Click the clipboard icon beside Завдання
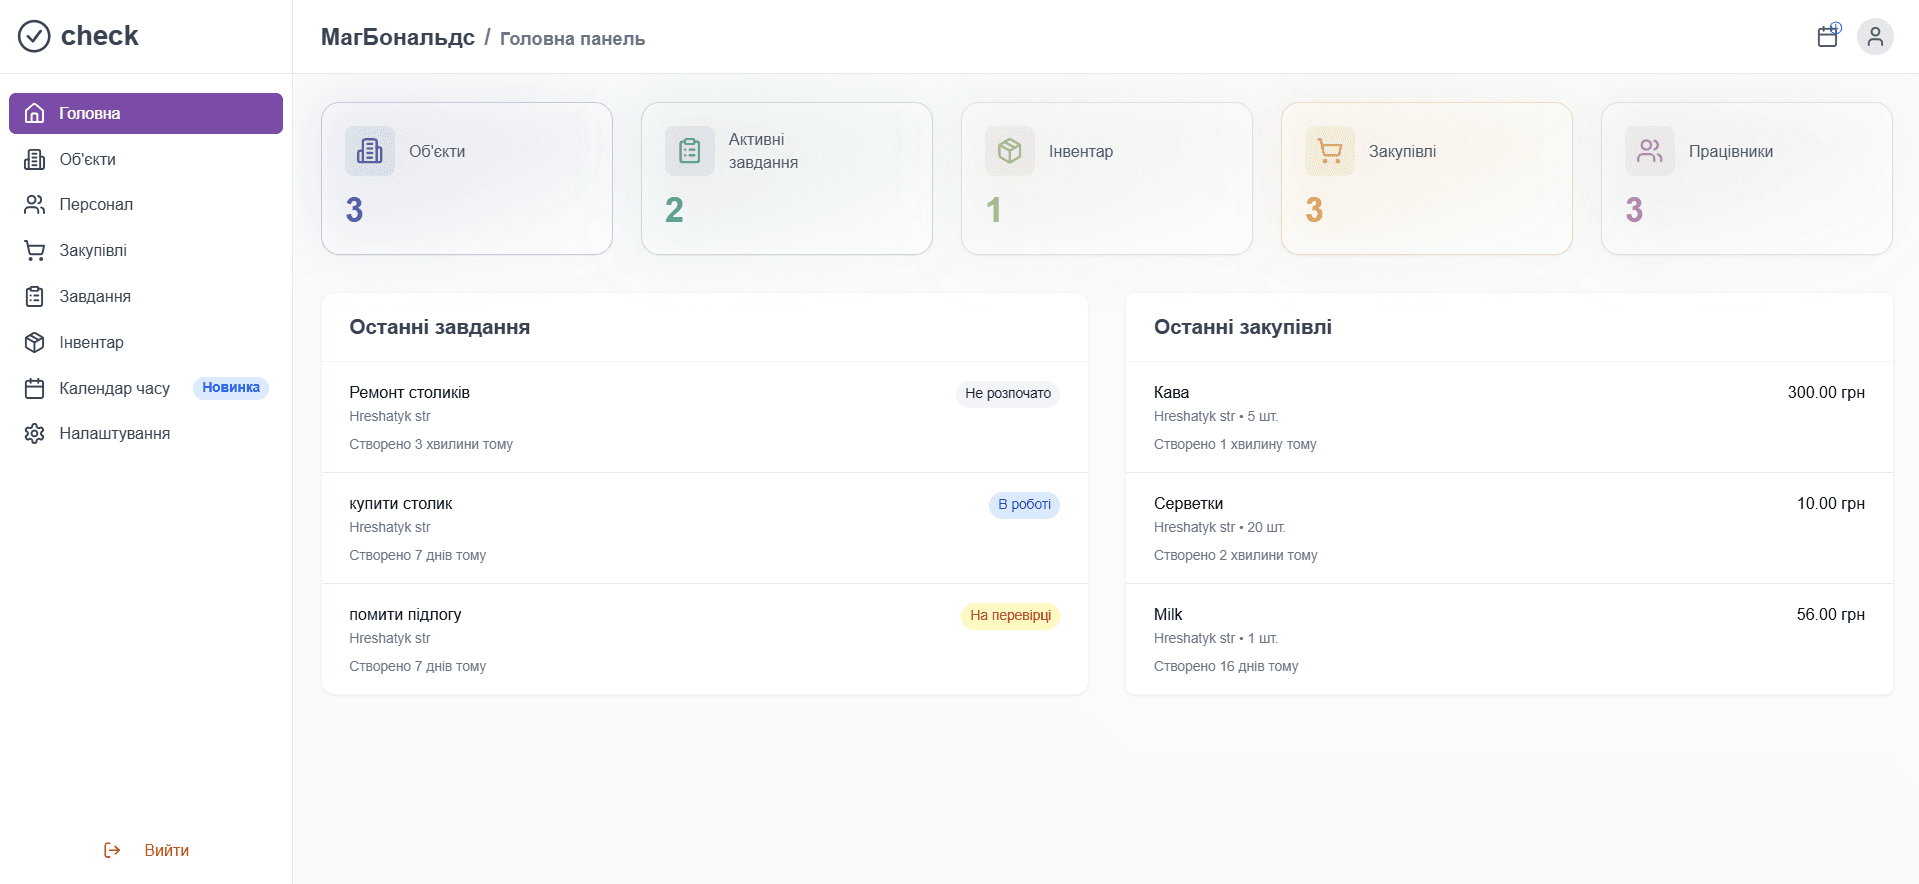 (35, 296)
